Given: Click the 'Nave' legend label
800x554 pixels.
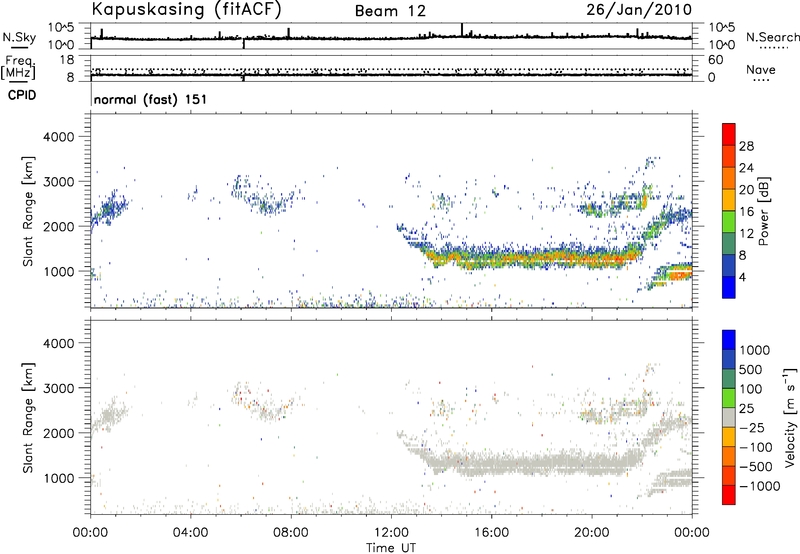Looking at the screenshot, I should [761, 69].
